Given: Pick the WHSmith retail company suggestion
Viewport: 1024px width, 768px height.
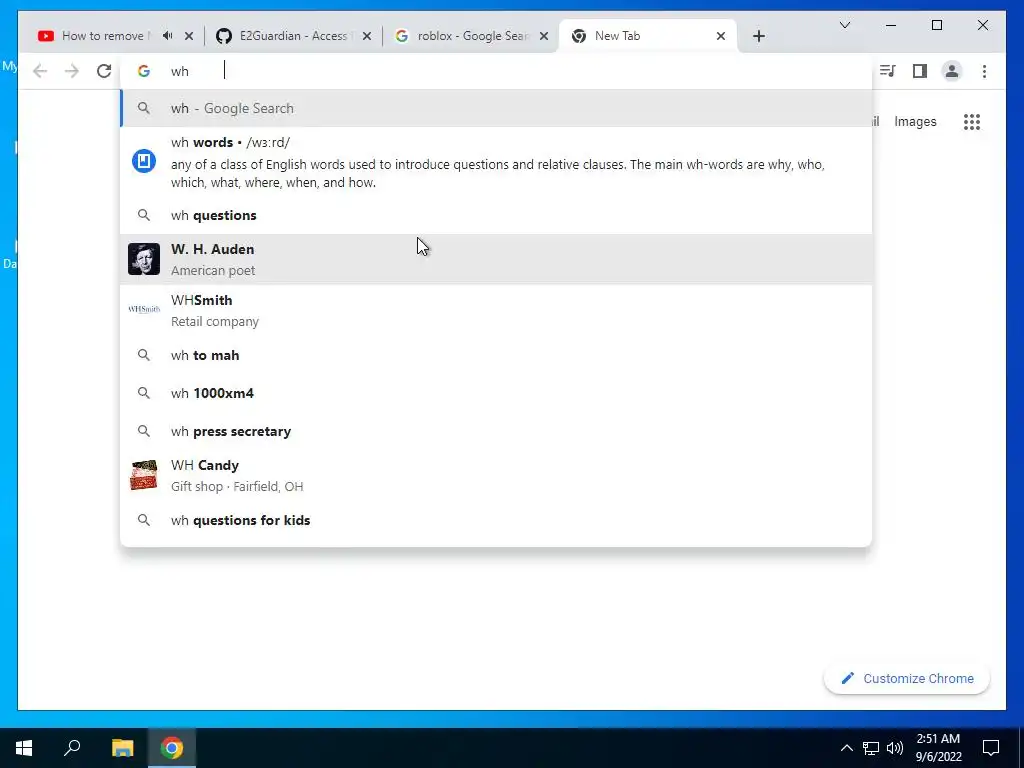Looking at the screenshot, I should 496,310.
